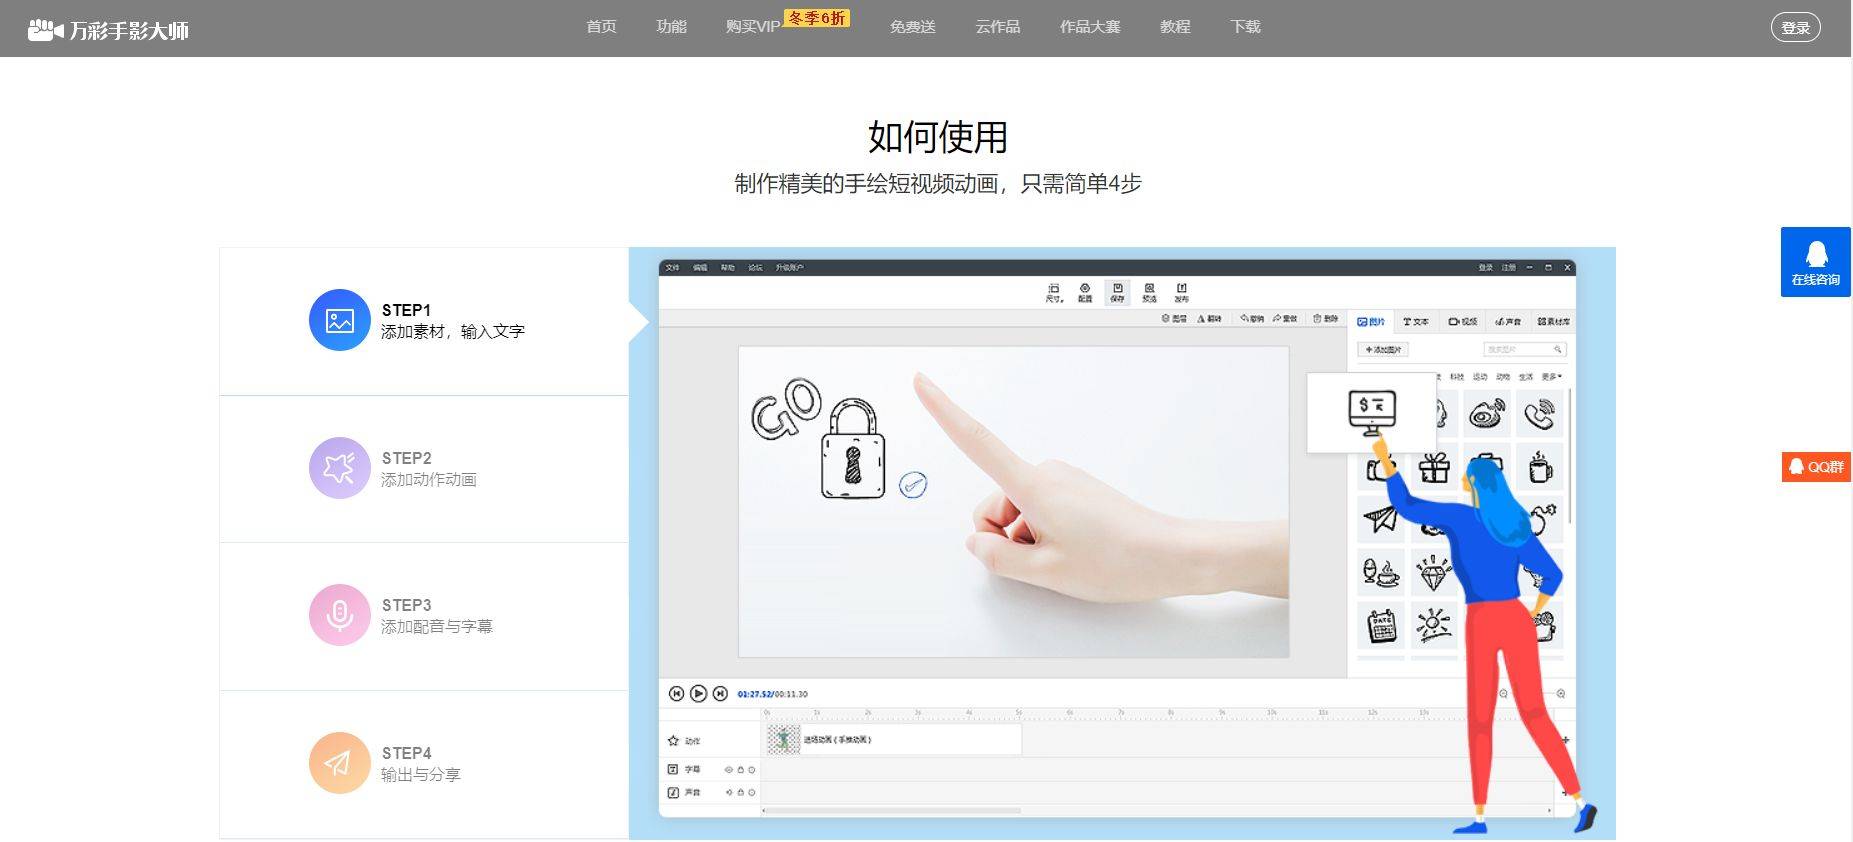Open the 在线咨询 chat widget
The width and height of the screenshot is (1853, 842).
[1815, 262]
